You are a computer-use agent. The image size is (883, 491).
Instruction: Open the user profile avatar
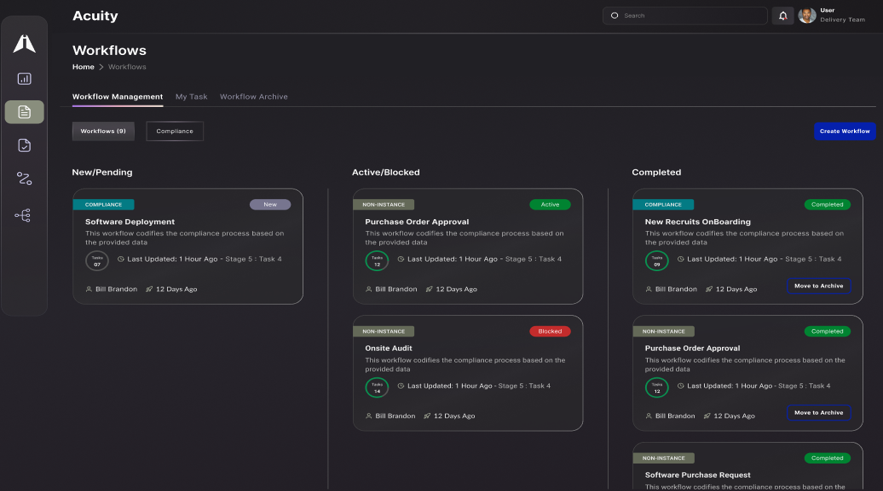pos(807,16)
